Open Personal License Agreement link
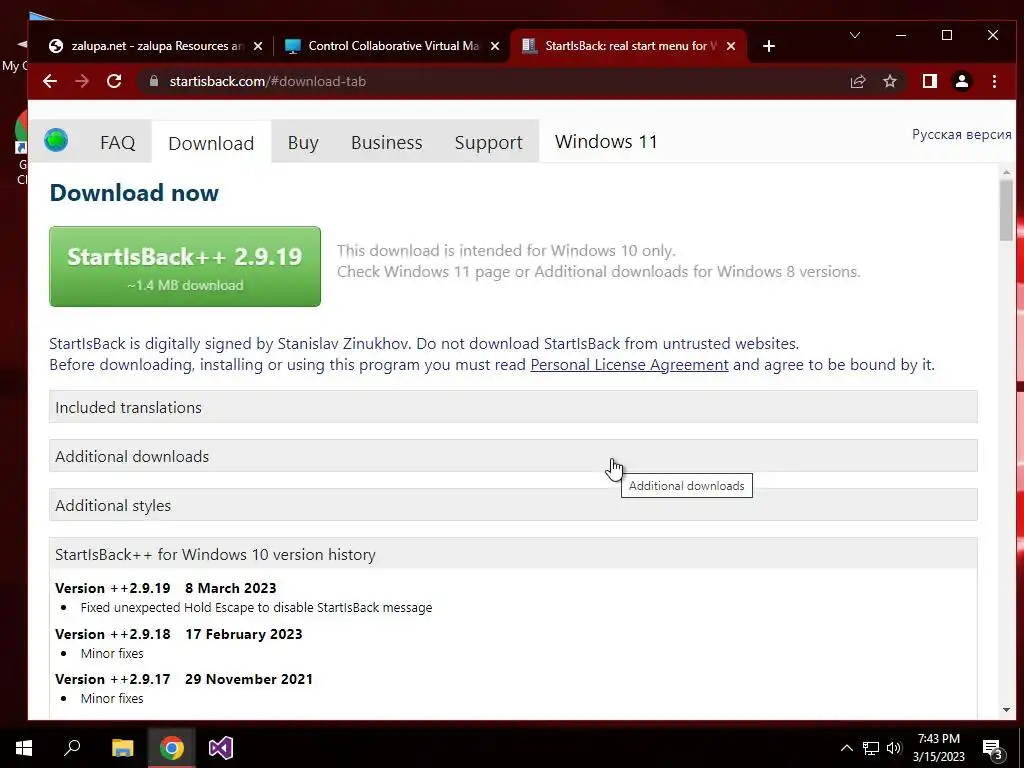 (x=629, y=364)
